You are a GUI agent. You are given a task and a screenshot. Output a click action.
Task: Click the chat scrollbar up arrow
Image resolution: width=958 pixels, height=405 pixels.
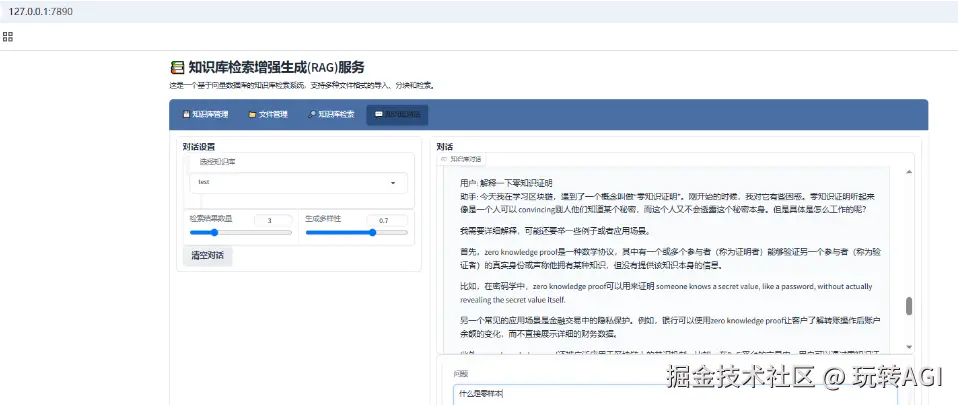pos(909,172)
